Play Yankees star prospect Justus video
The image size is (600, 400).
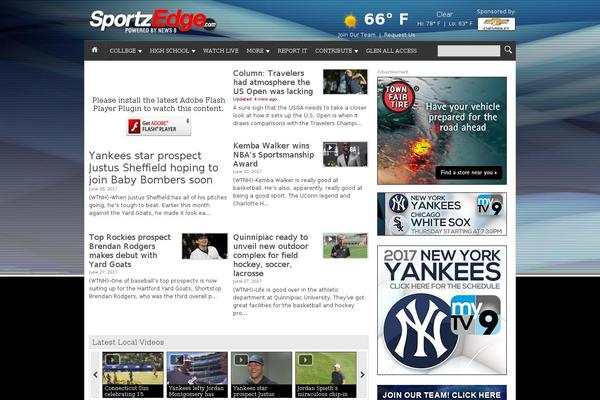point(261,375)
